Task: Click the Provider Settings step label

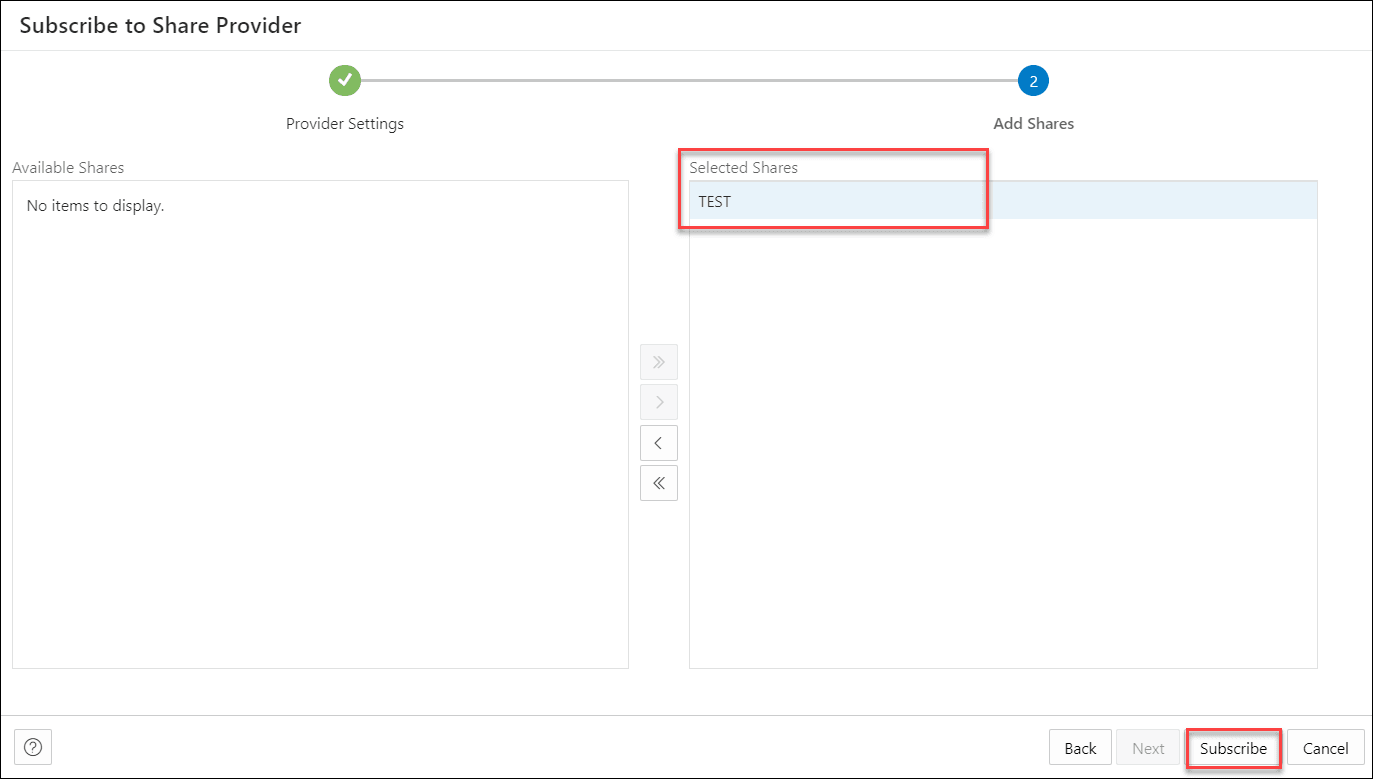Action: [x=344, y=123]
